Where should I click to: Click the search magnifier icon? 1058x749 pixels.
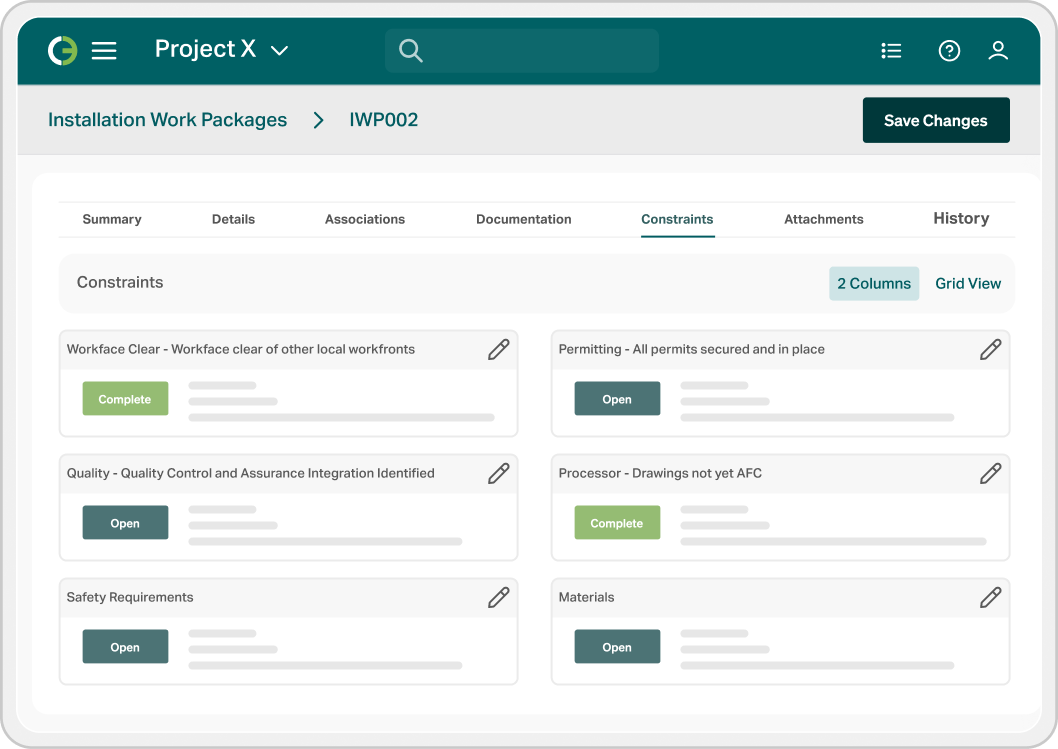click(411, 50)
